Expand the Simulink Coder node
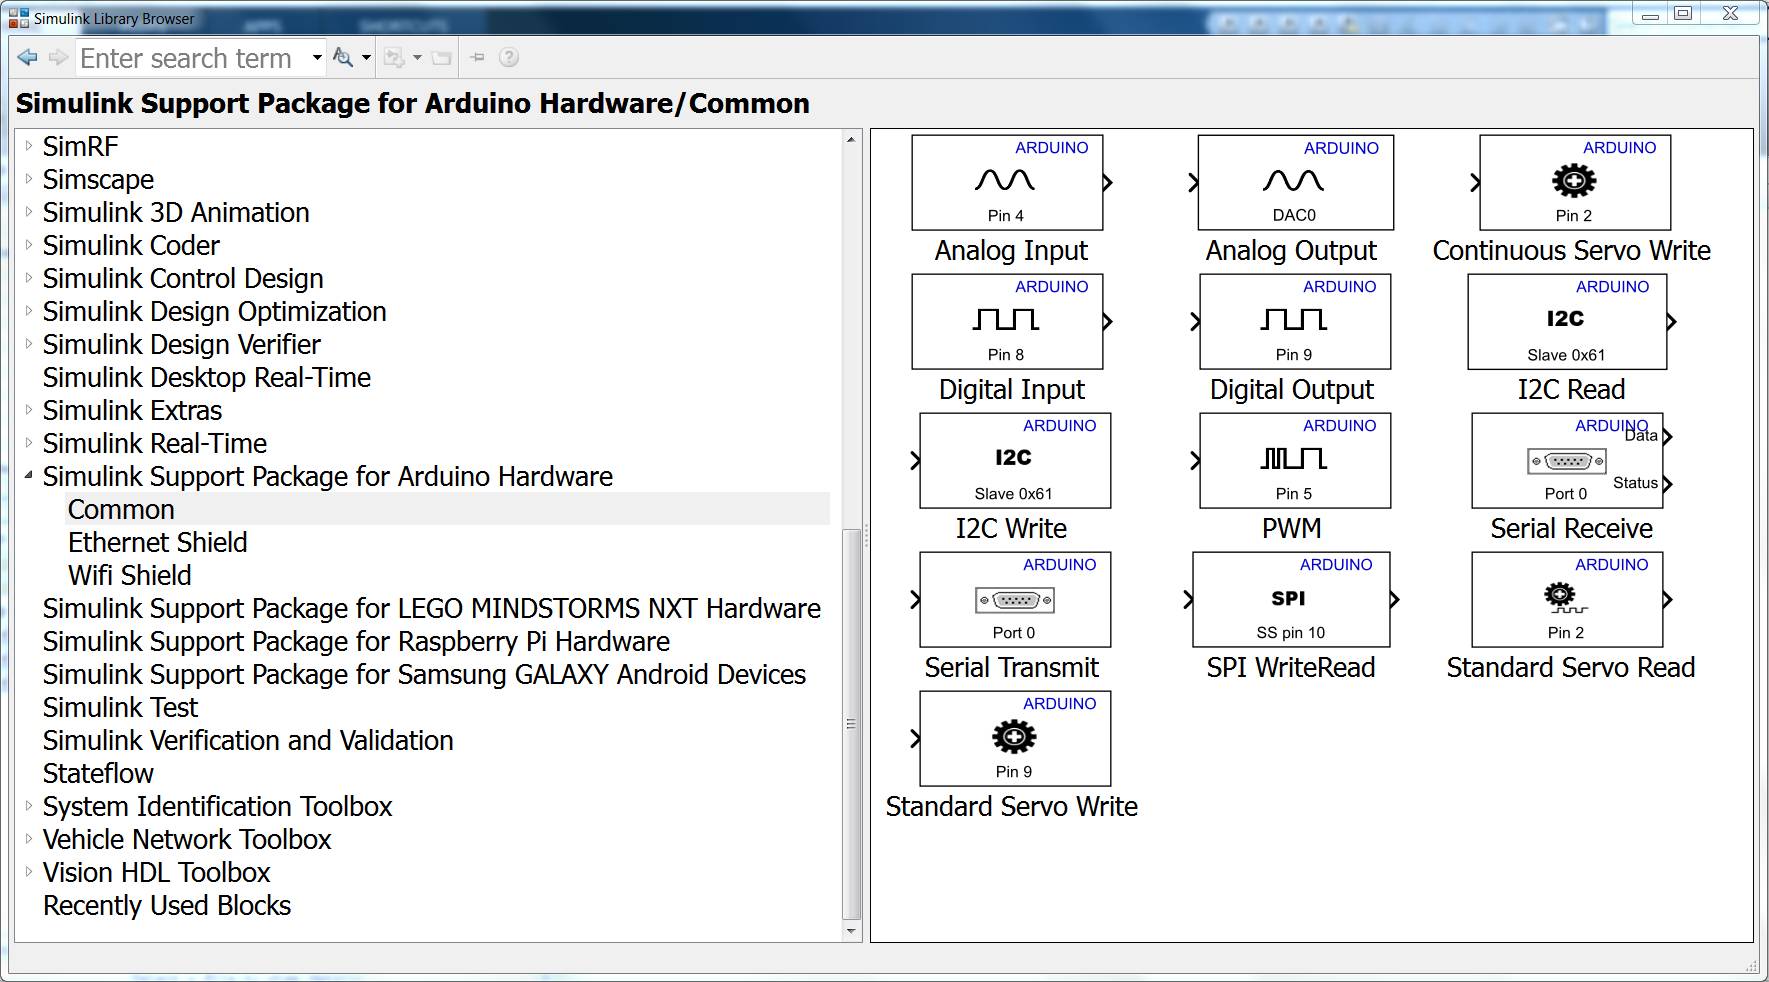1769x982 pixels. [x=29, y=245]
